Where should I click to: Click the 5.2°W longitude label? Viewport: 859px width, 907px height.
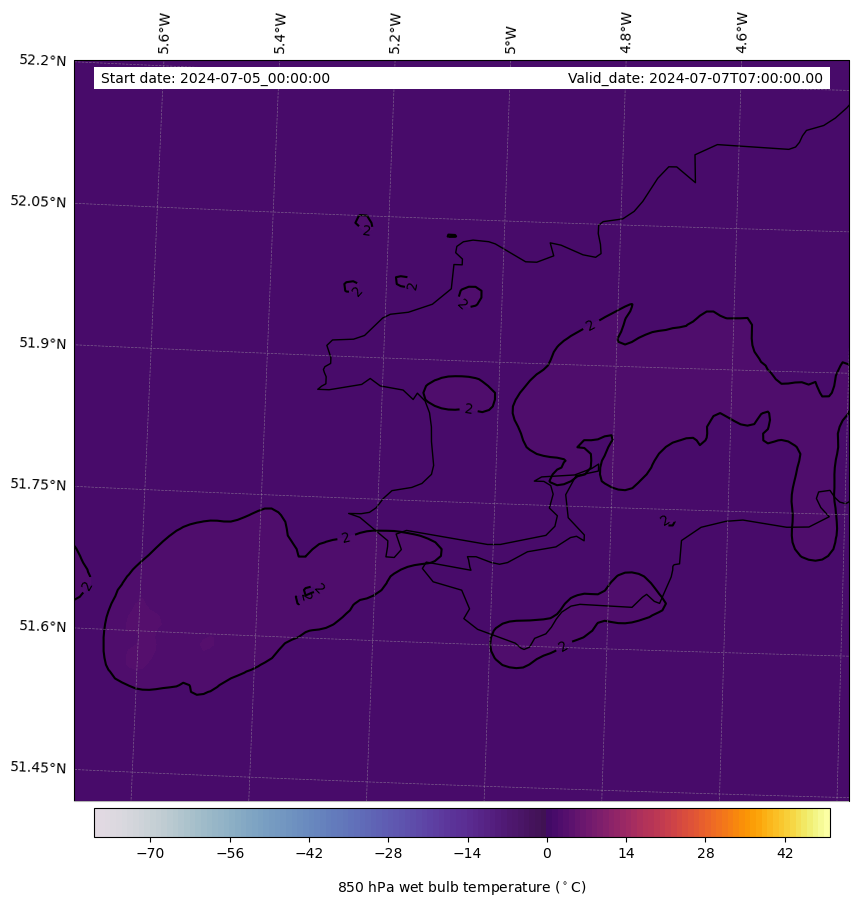click(x=395, y=33)
